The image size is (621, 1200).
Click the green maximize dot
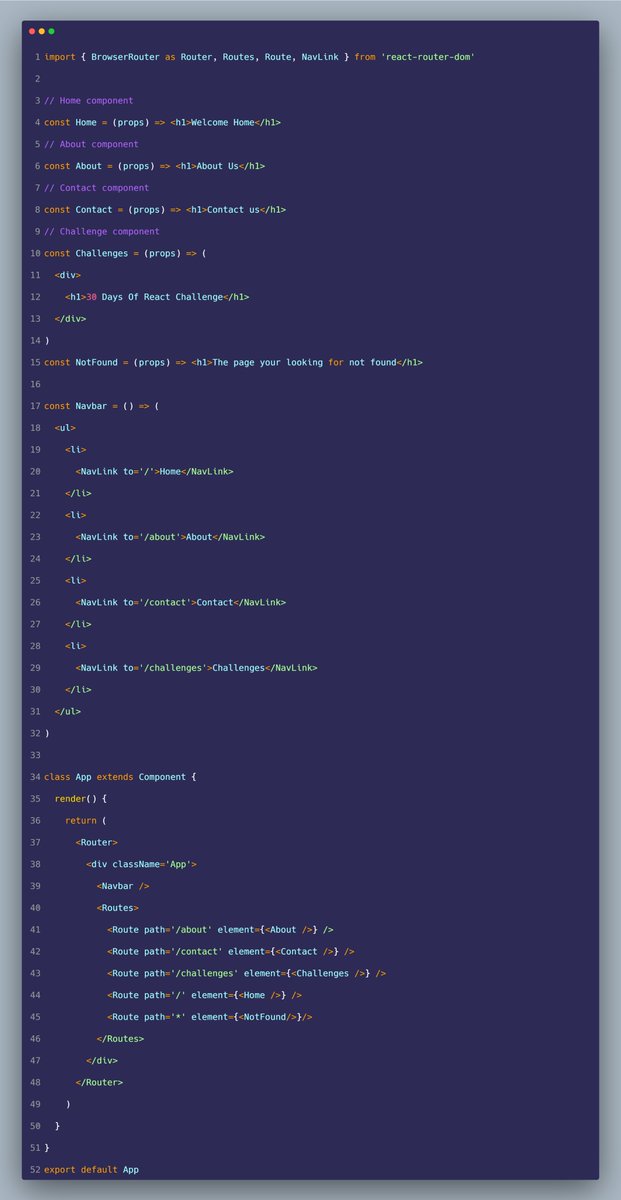(52, 31)
